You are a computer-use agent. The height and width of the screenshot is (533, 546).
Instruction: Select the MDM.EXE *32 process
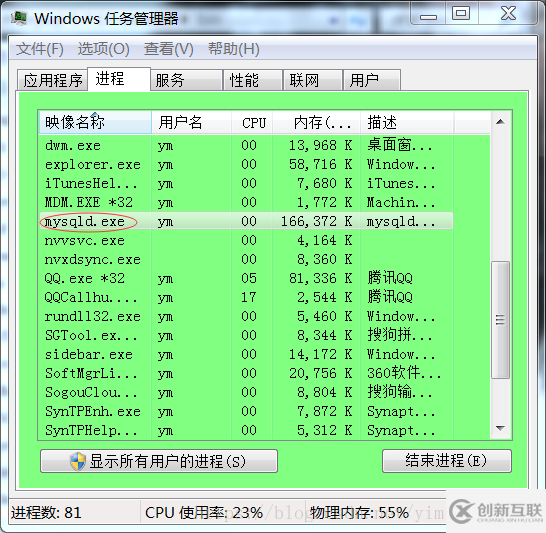click(246, 202)
